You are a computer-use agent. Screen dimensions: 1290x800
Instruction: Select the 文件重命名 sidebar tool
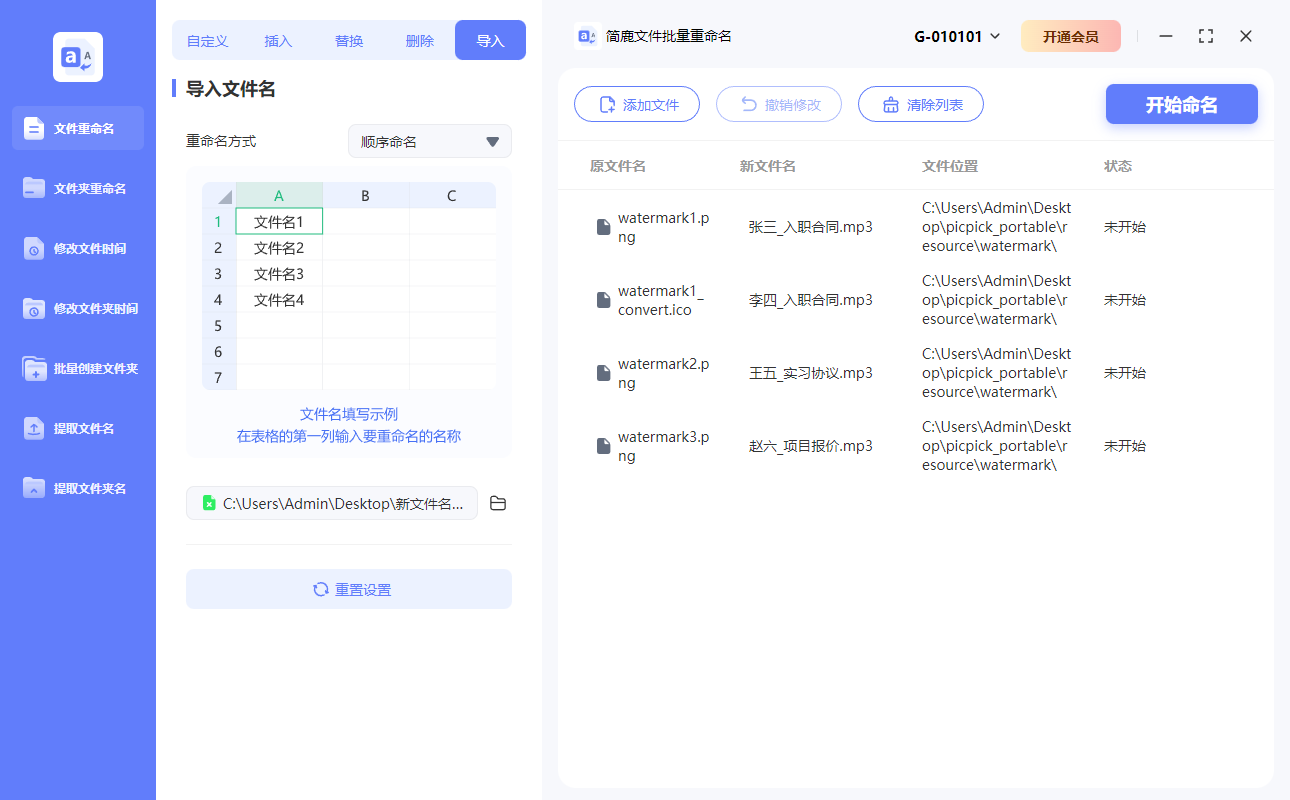click(x=77, y=128)
